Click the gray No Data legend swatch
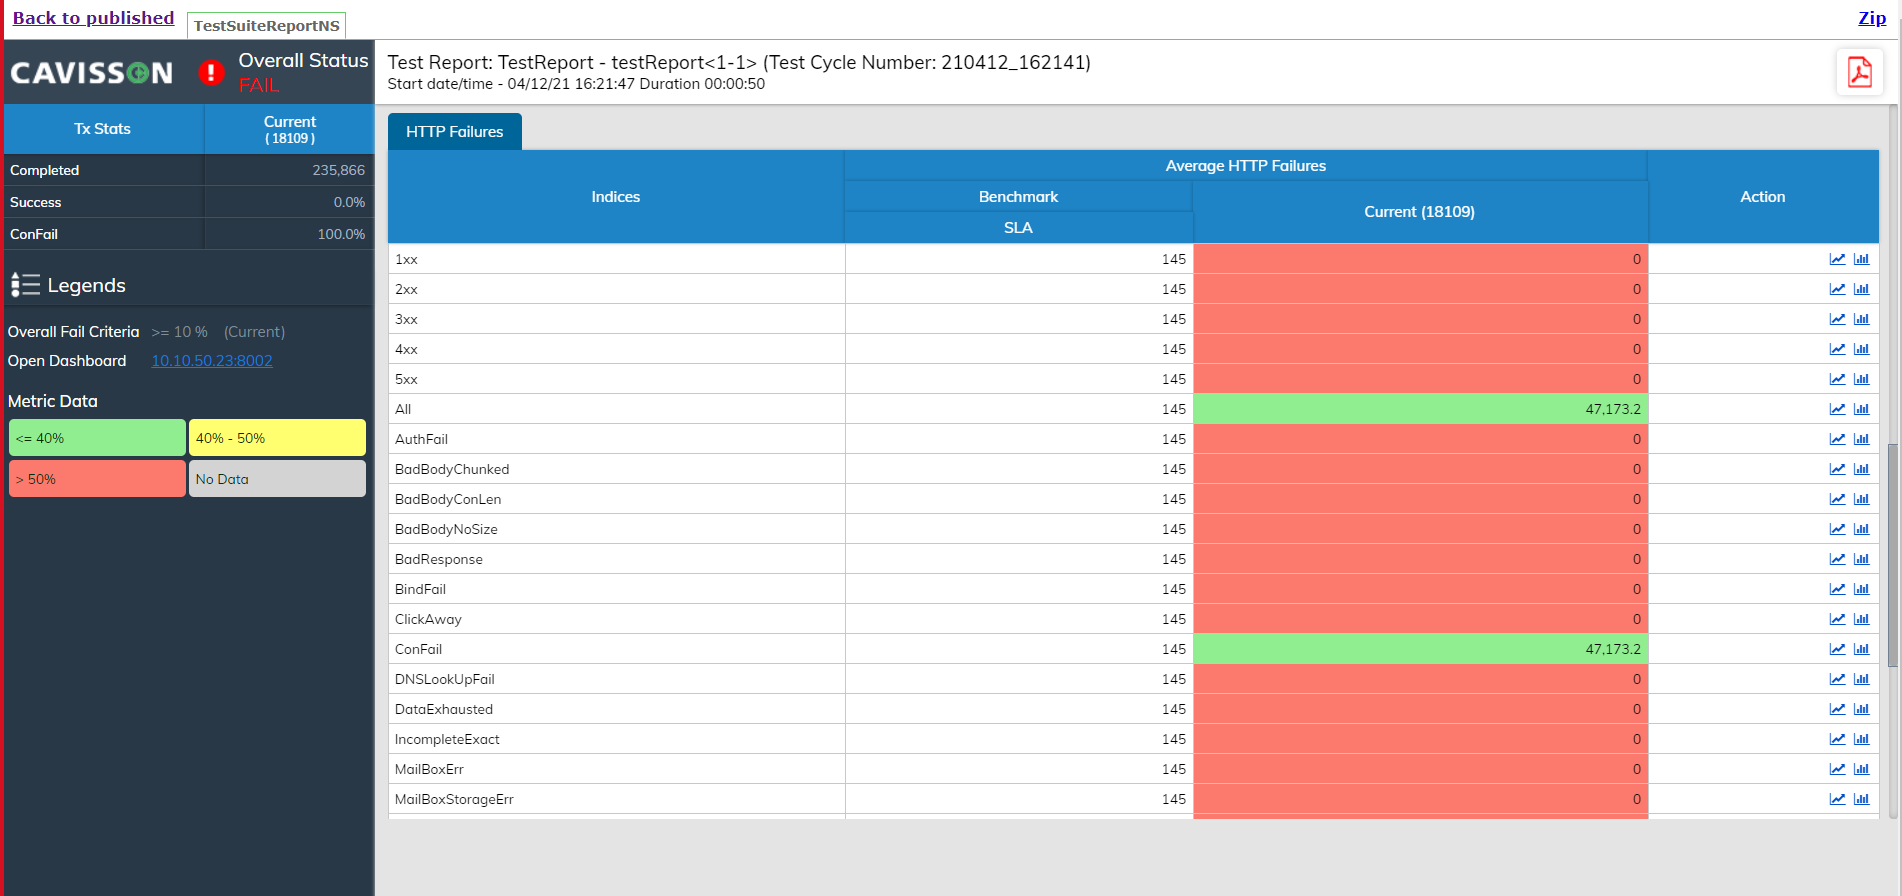This screenshot has height=896, width=1902. (277, 479)
